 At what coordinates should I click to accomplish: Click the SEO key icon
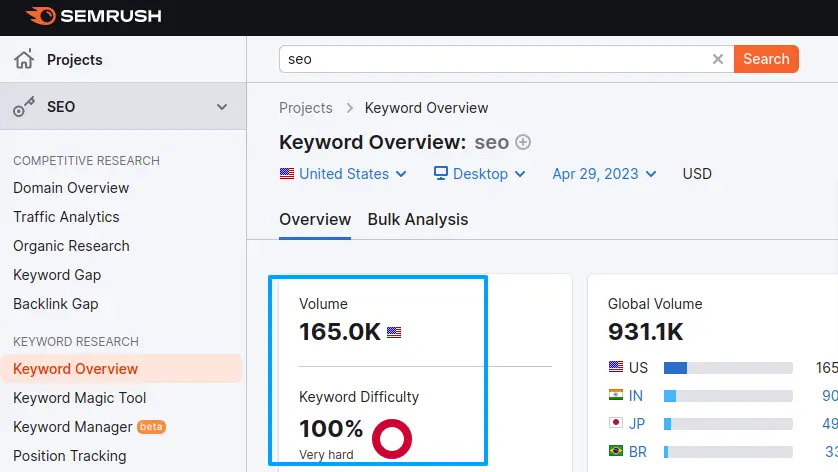tap(24, 106)
